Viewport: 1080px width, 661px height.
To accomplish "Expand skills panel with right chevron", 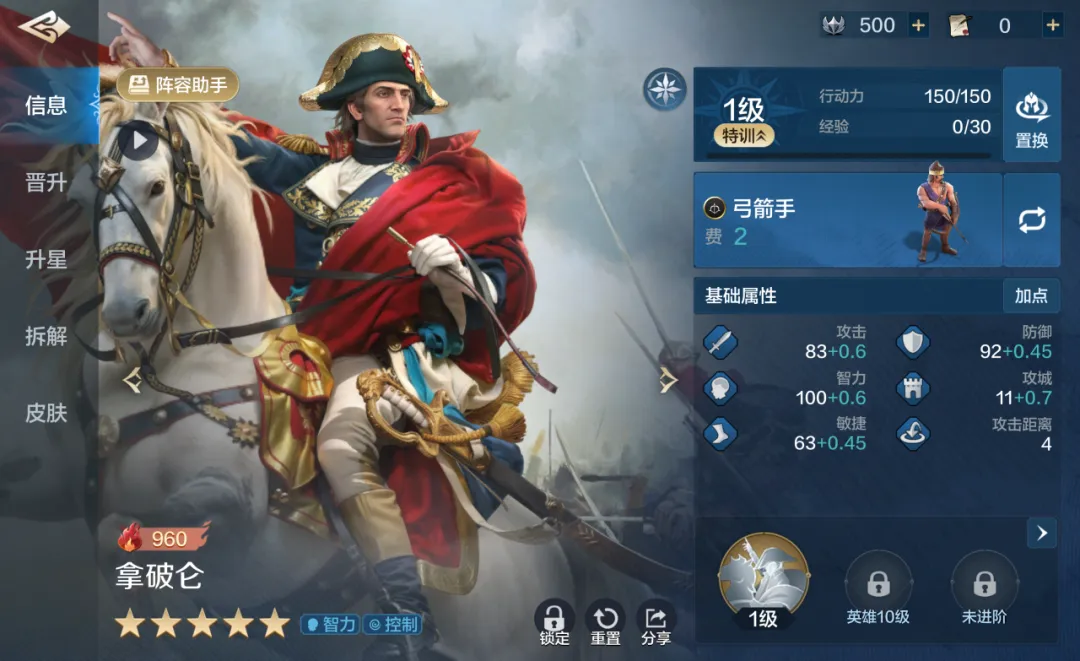I will tap(1041, 533).
